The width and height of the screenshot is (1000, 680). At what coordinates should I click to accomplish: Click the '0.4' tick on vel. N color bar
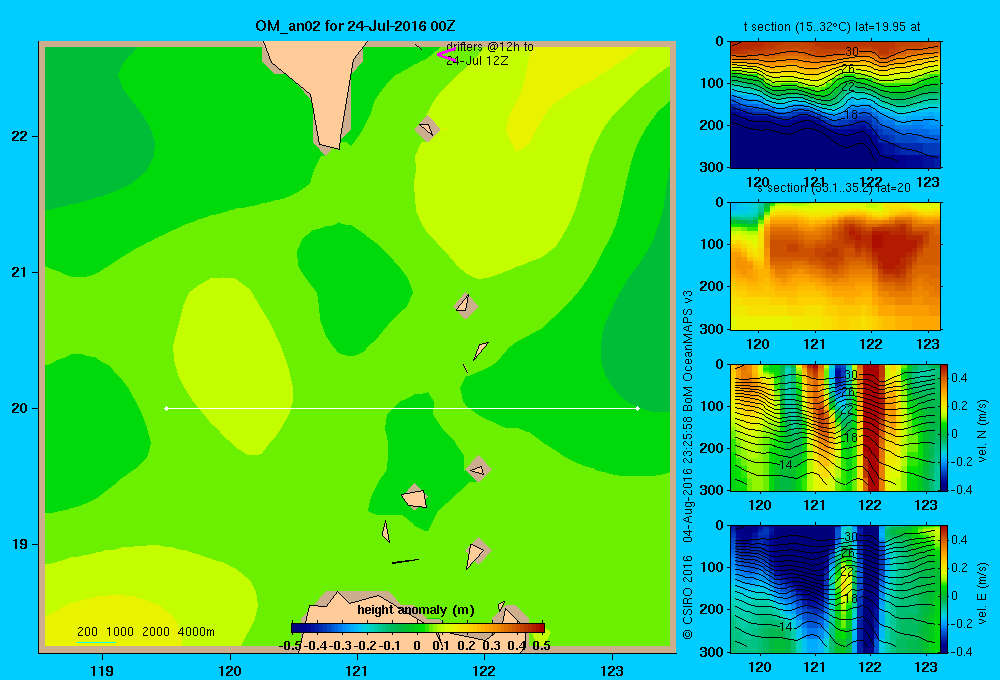959,378
